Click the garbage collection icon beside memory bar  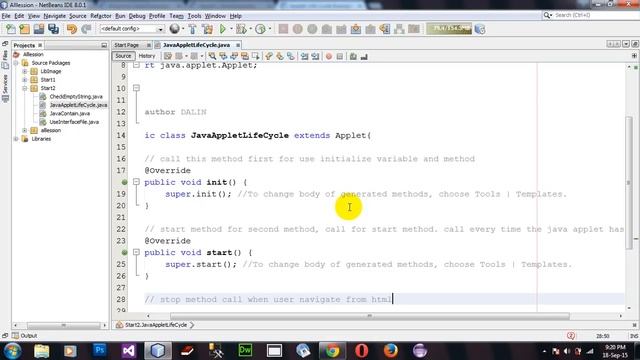pos(480,29)
